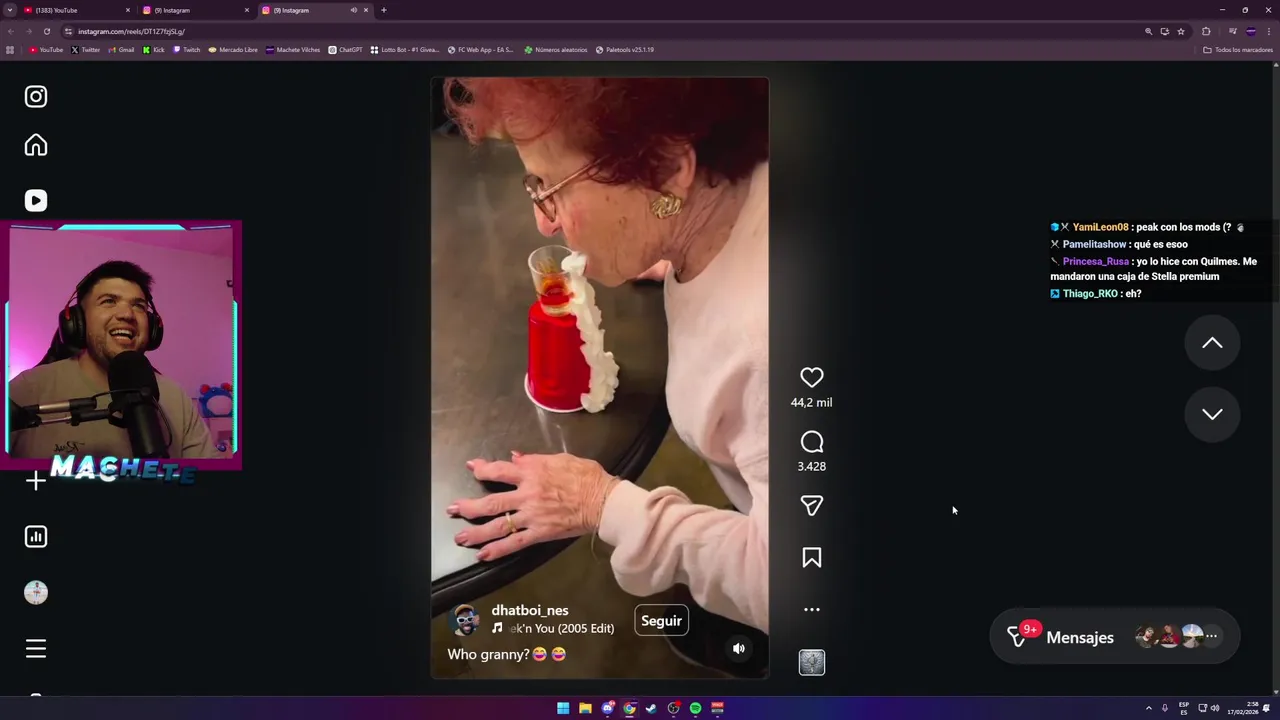Expand the tab search dropdown arrow
Image resolution: width=1280 pixels, height=720 pixels.
9,10
